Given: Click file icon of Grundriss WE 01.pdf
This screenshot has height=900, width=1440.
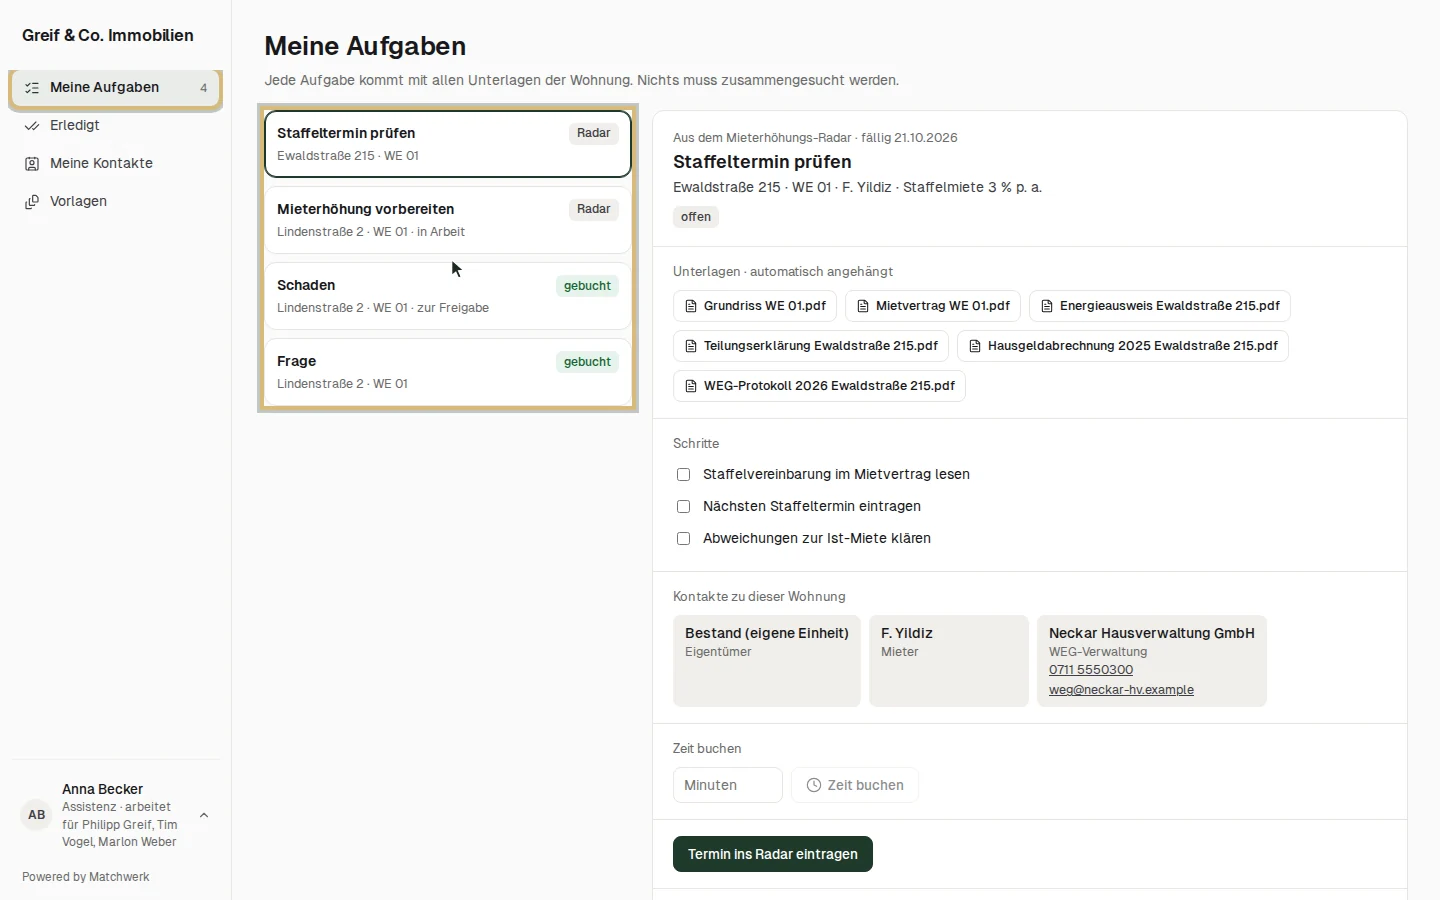Looking at the screenshot, I should click(691, 306).
